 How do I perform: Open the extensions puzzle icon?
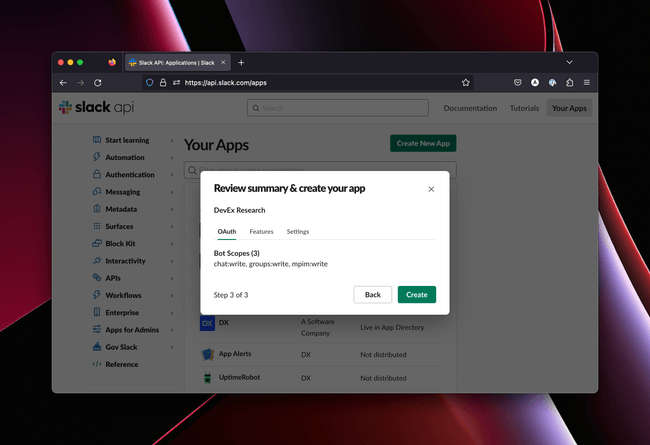(570, 83)
